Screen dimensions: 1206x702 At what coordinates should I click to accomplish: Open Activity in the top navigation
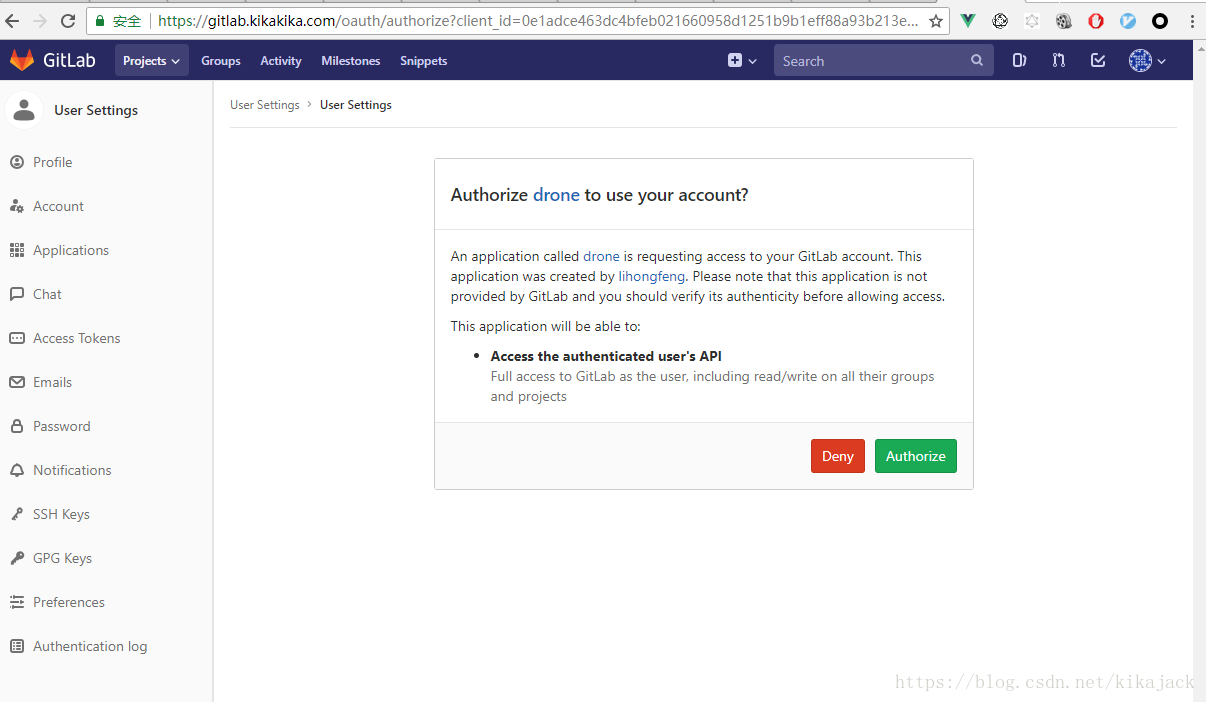281,61
